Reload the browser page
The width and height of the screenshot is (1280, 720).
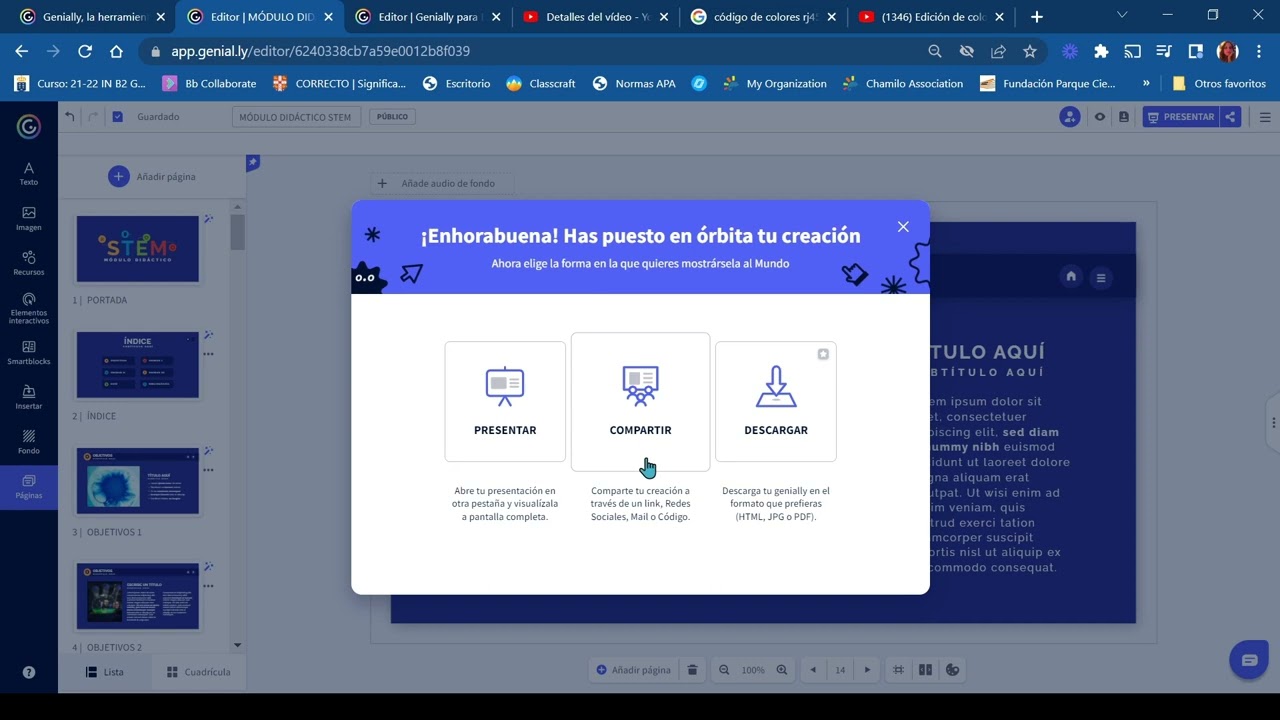pos(85,51)
